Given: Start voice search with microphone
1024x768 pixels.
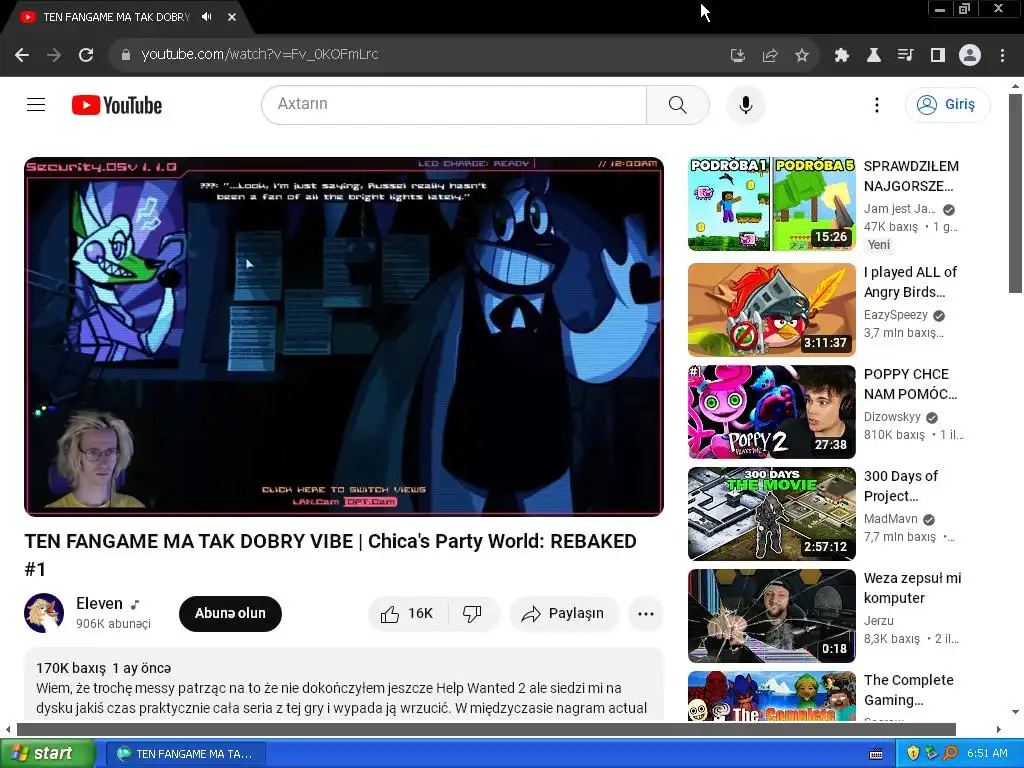Looking at the screenshot, I should tap(746, 104).
